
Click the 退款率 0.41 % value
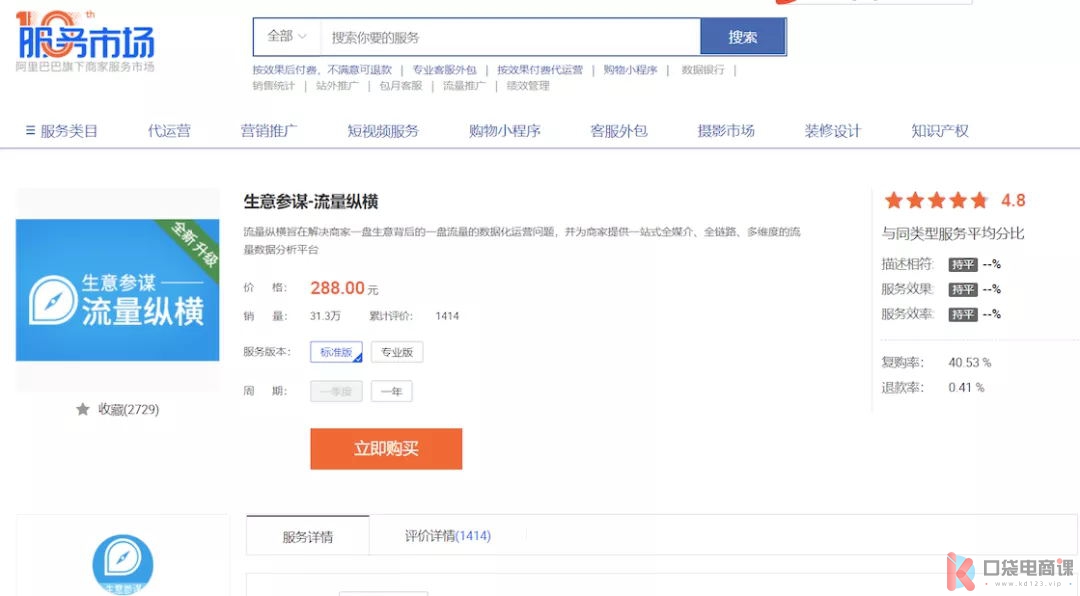(x=966, y=387)
